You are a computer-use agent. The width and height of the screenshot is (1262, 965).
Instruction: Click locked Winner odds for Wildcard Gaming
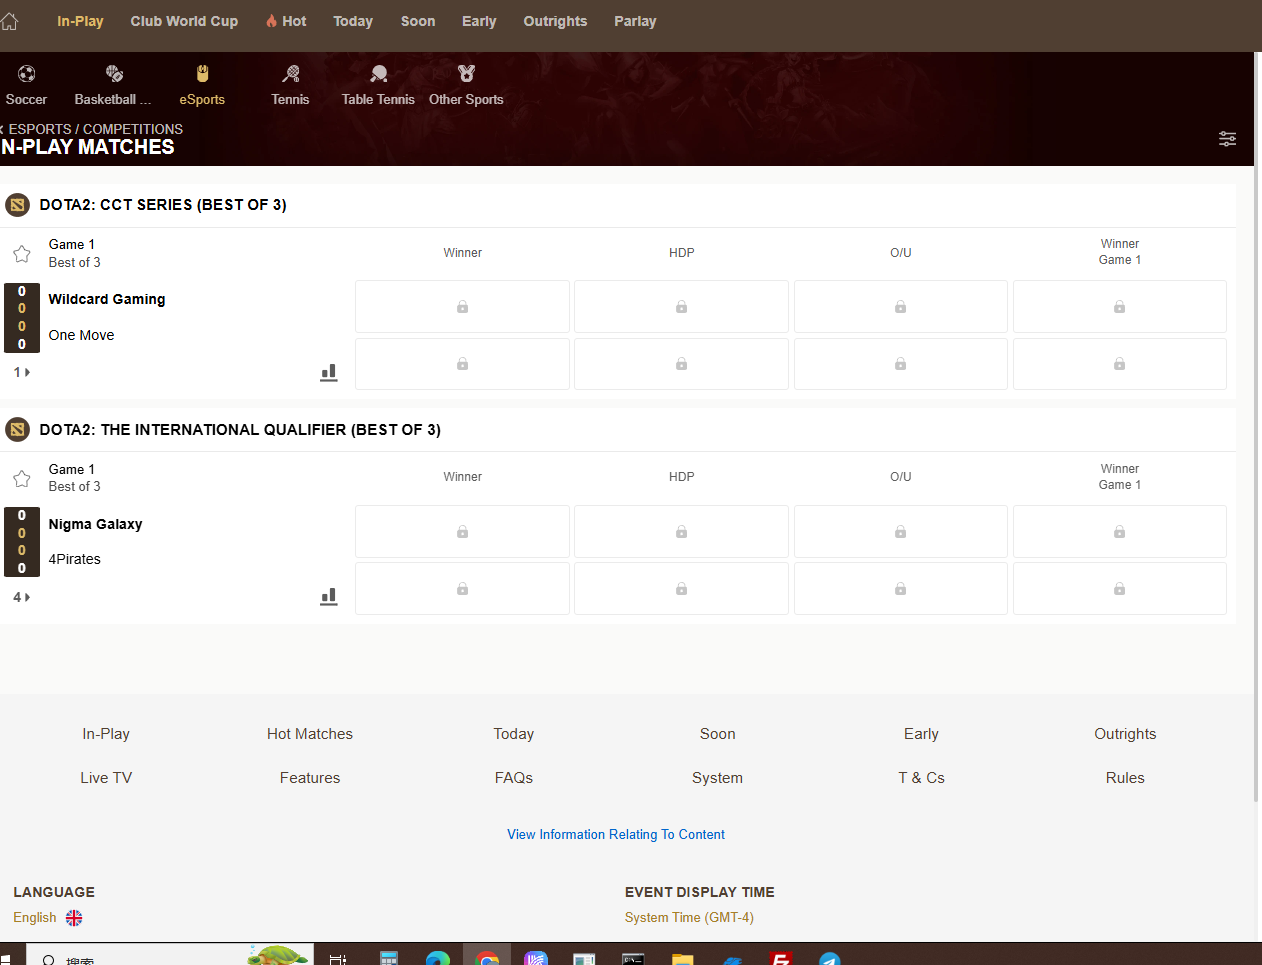(462, 306)
